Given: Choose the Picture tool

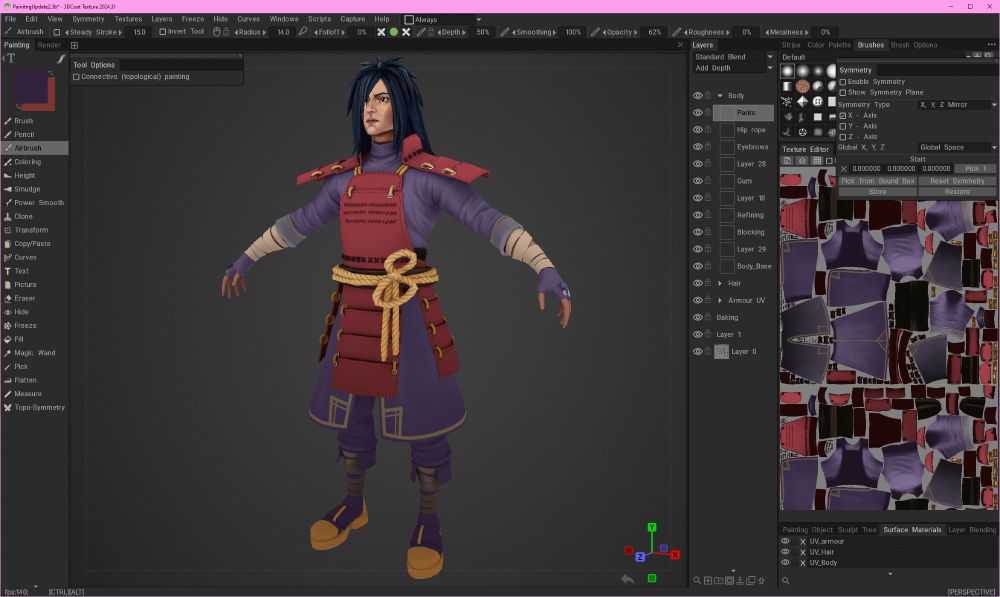Looking at the screenshot, I should pos(25,285).
